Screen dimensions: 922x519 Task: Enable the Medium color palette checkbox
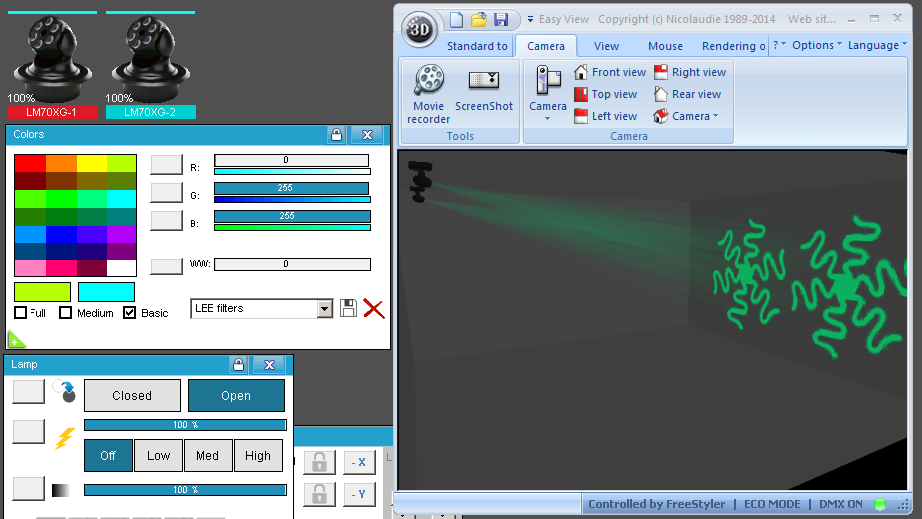(66, 313)
